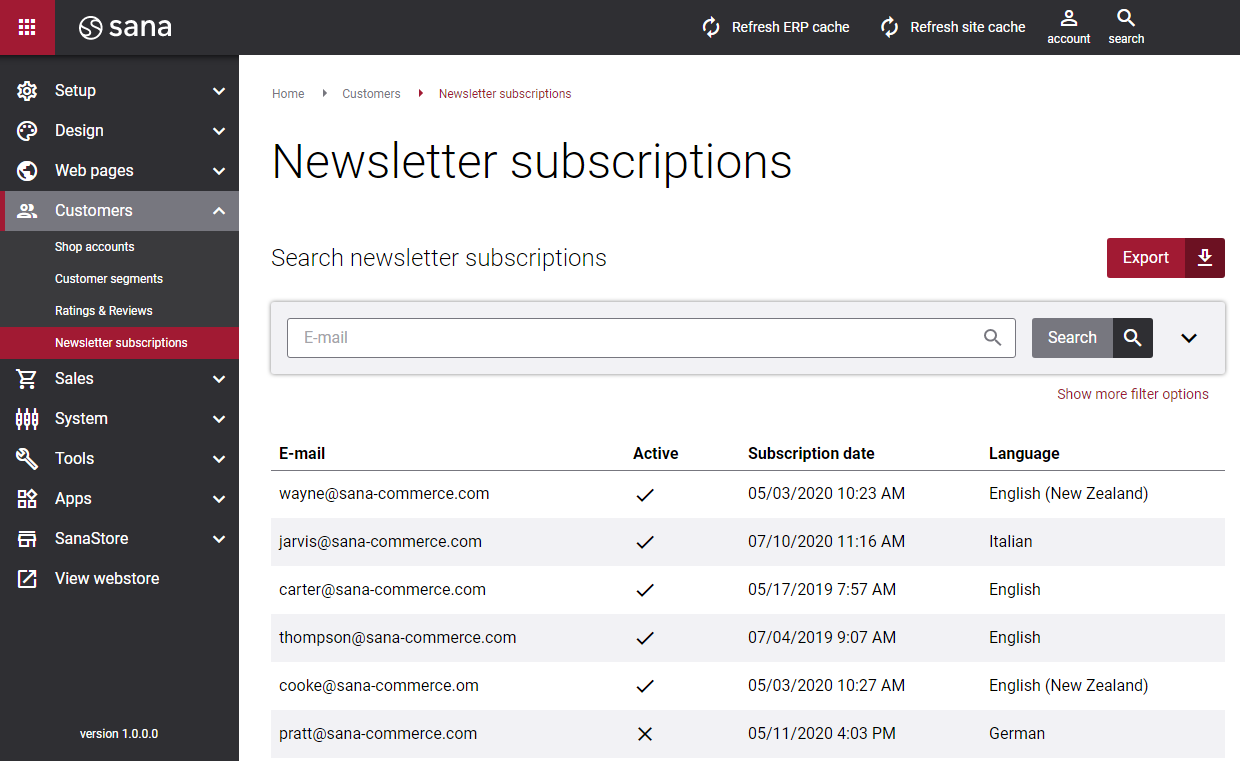
Task: Click Refresh ERP cache label
Action: (791, 27)
